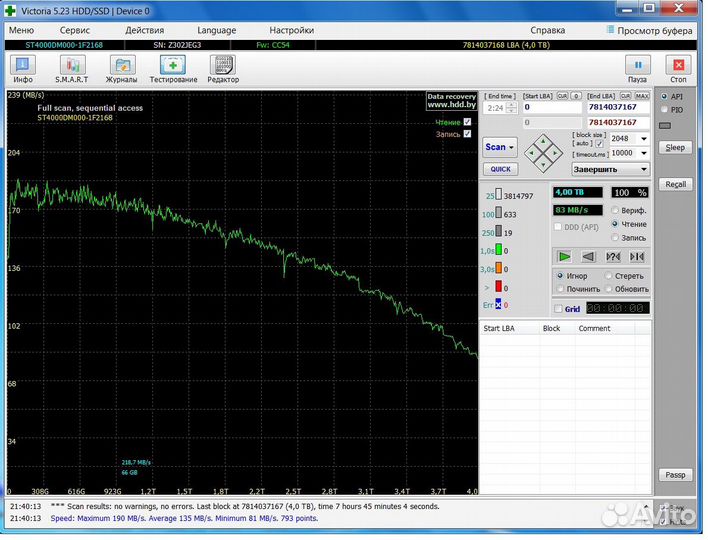Click the 25 ms white block indicator

click(x=498, y=194)
